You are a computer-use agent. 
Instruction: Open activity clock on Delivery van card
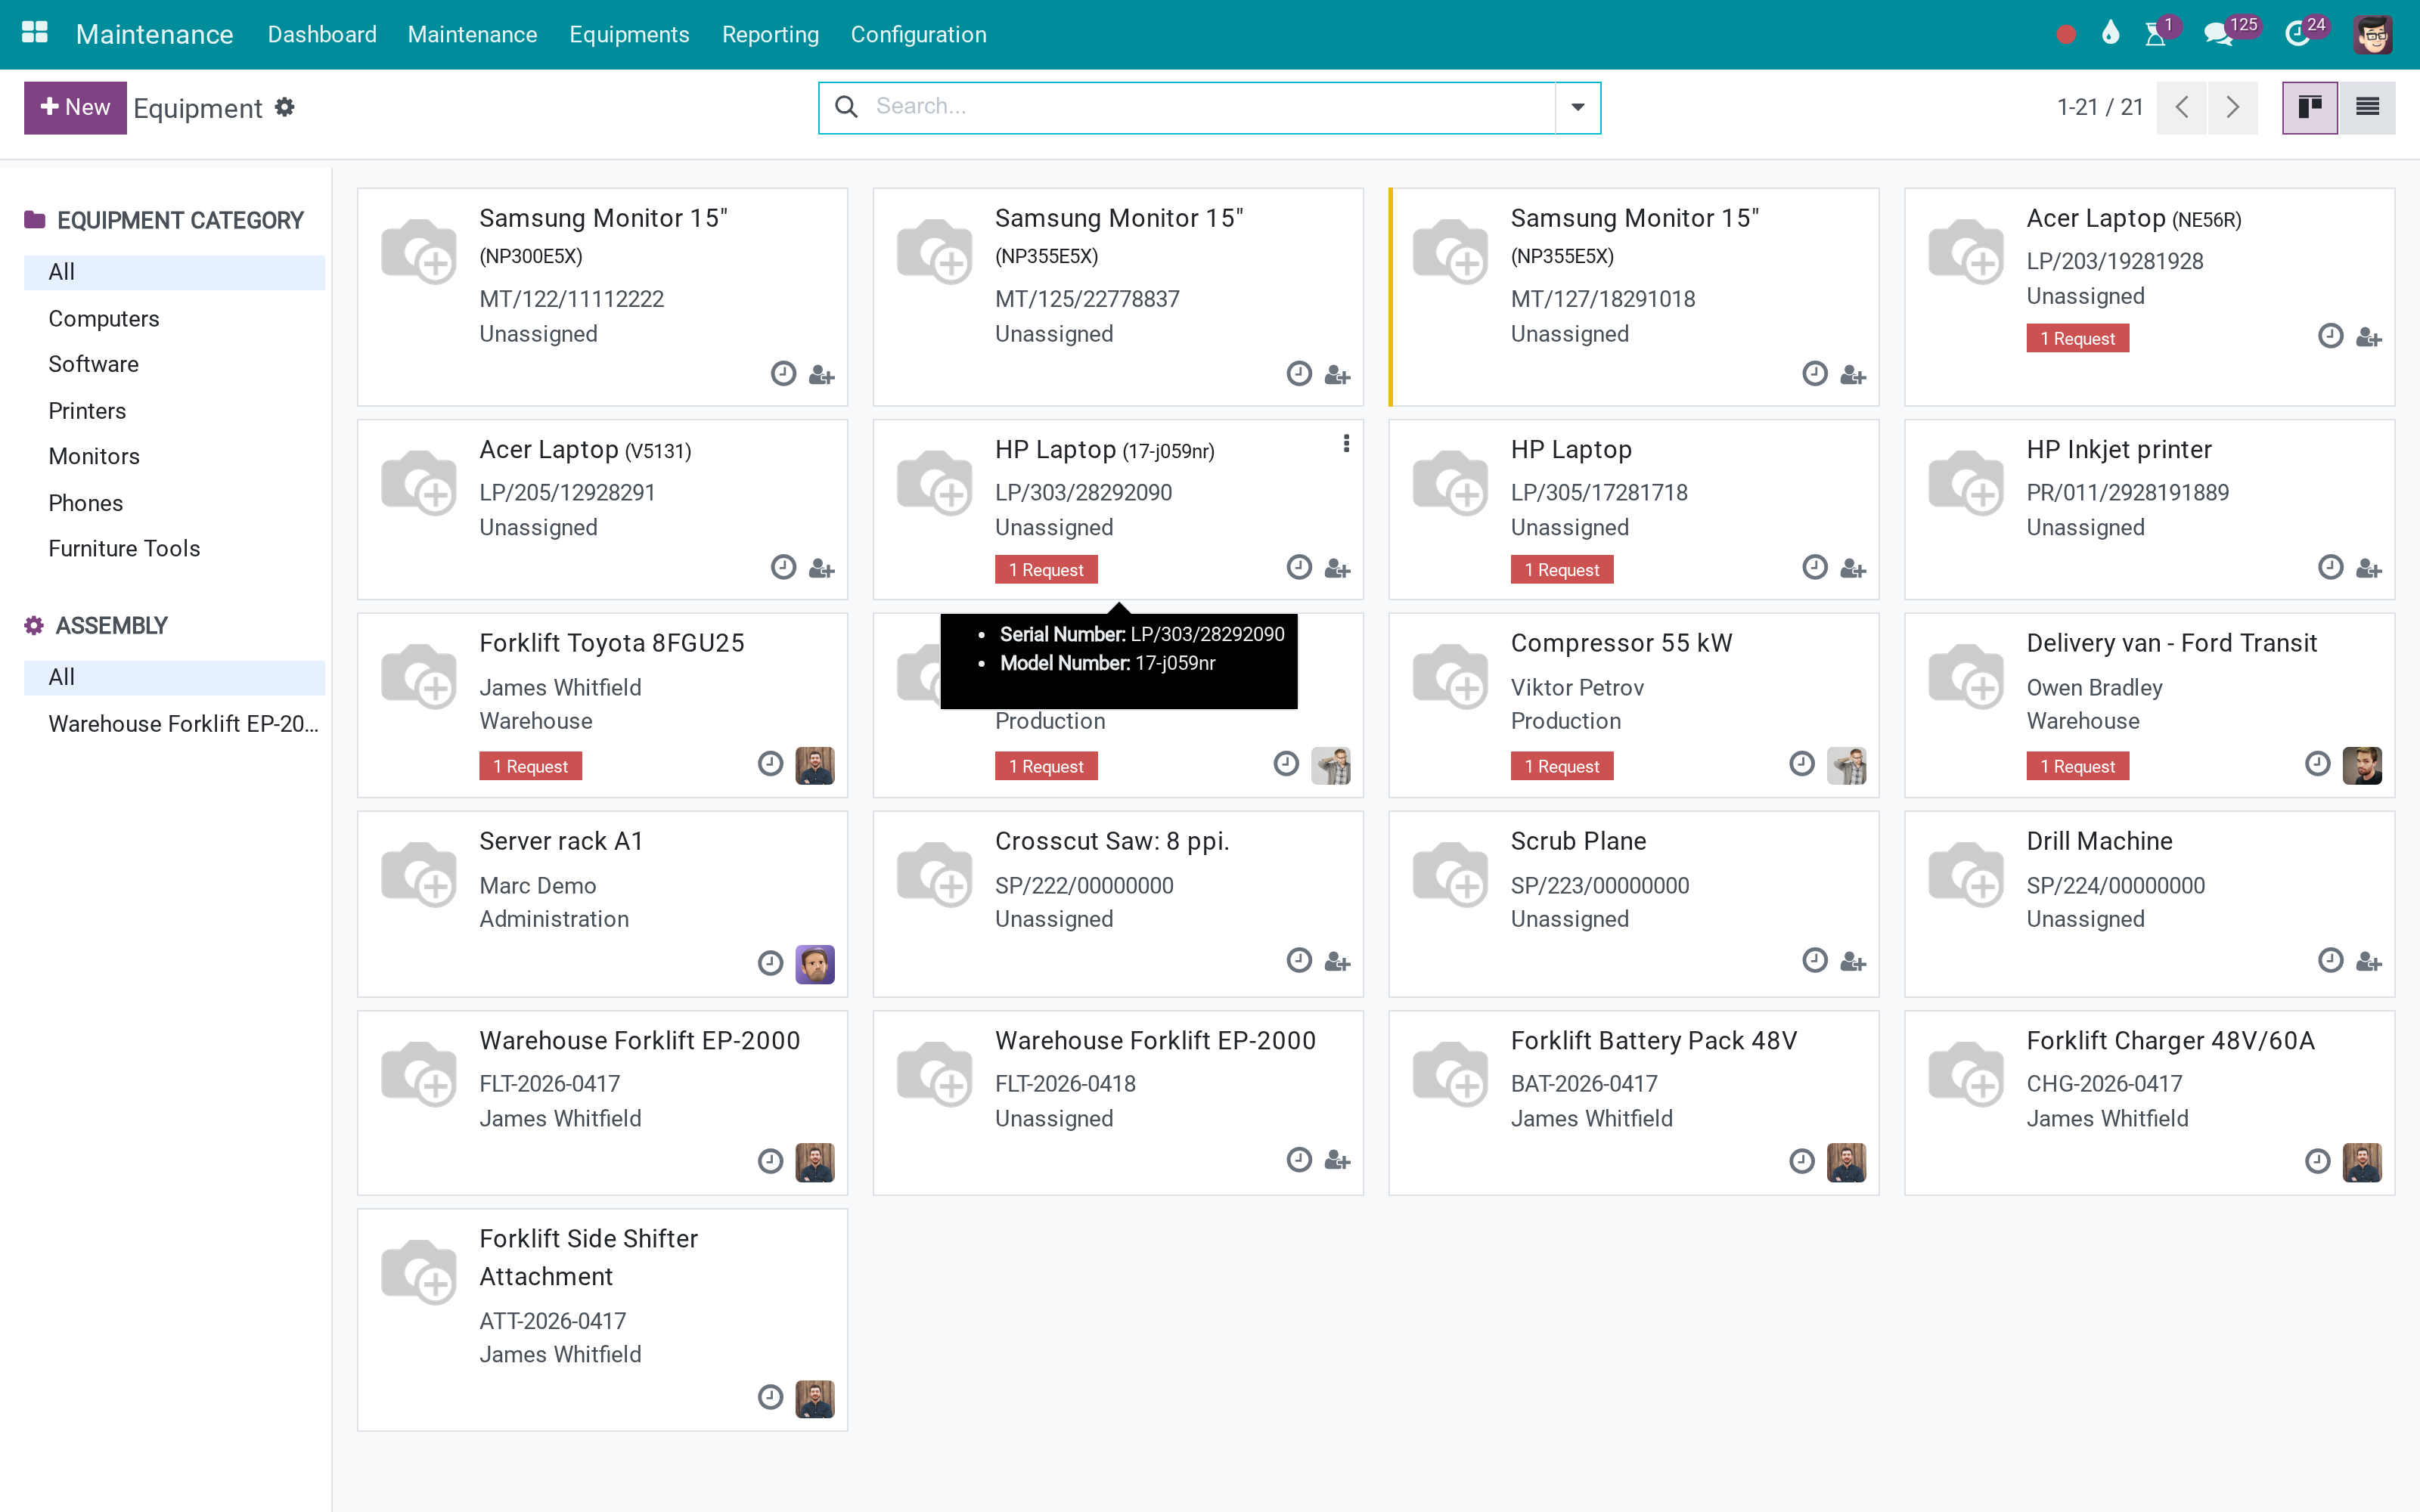[x=2317, y=765]
